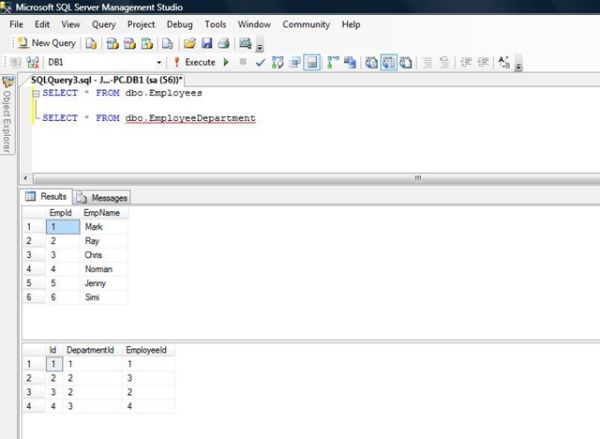
Task: Open the Project menu
Action: [141, 24]
